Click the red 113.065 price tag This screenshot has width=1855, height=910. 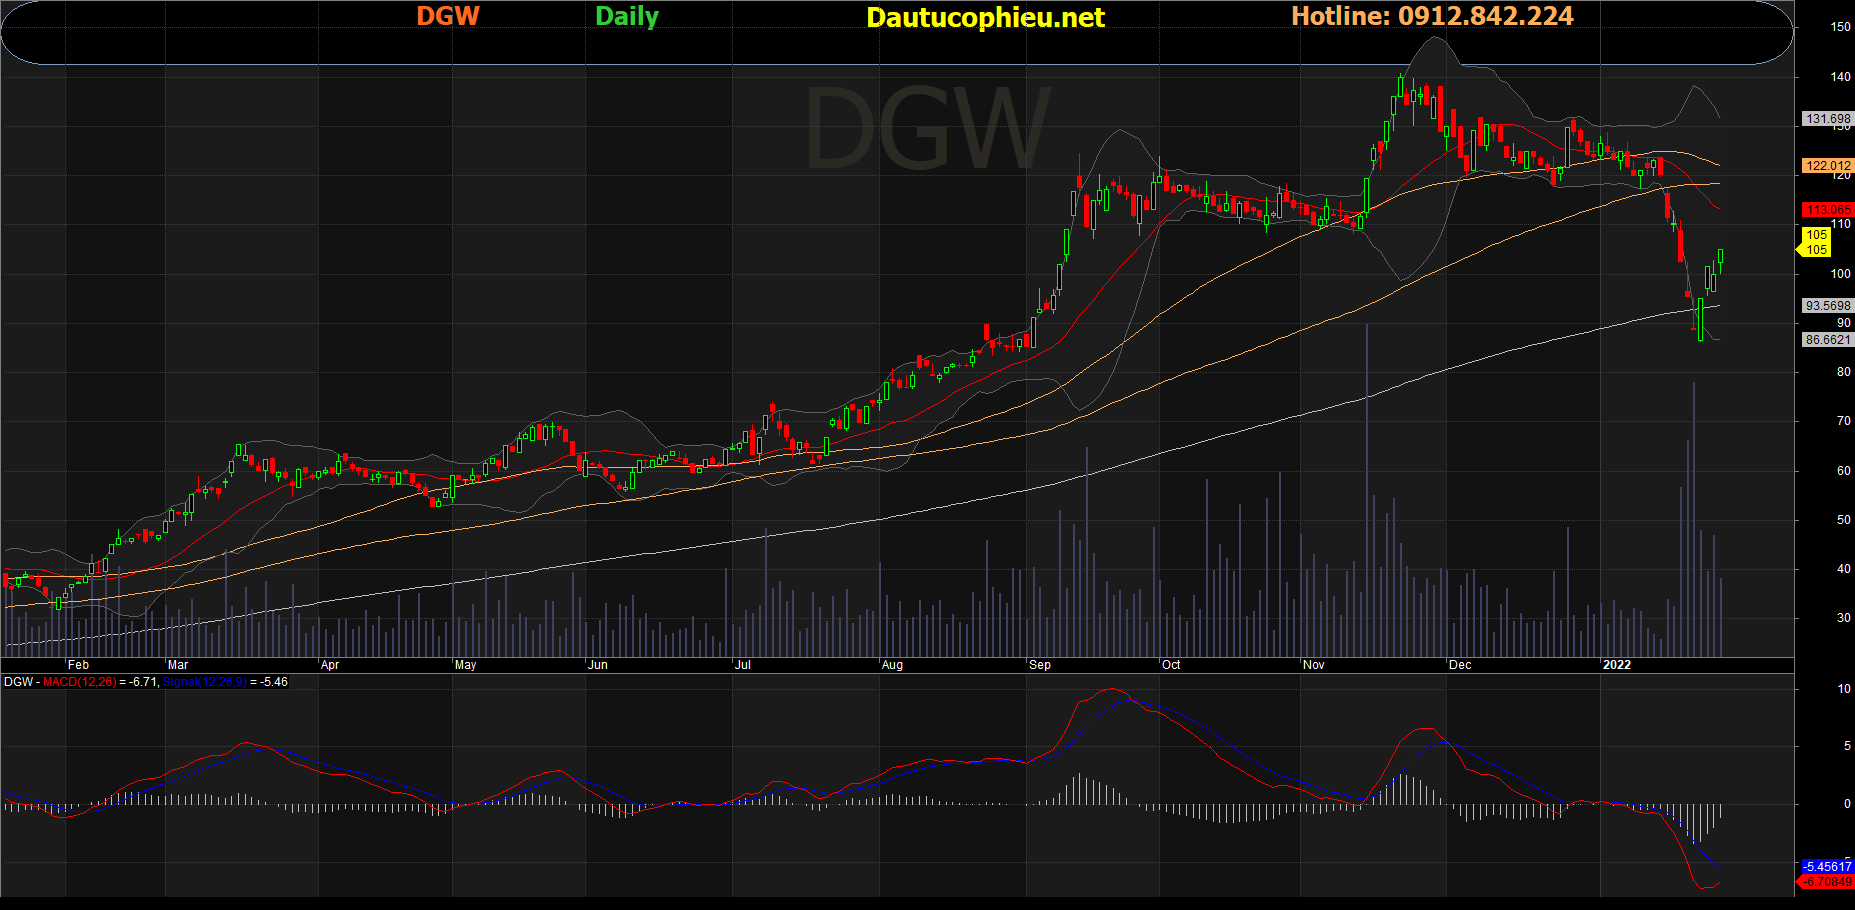click(1827, 210)
